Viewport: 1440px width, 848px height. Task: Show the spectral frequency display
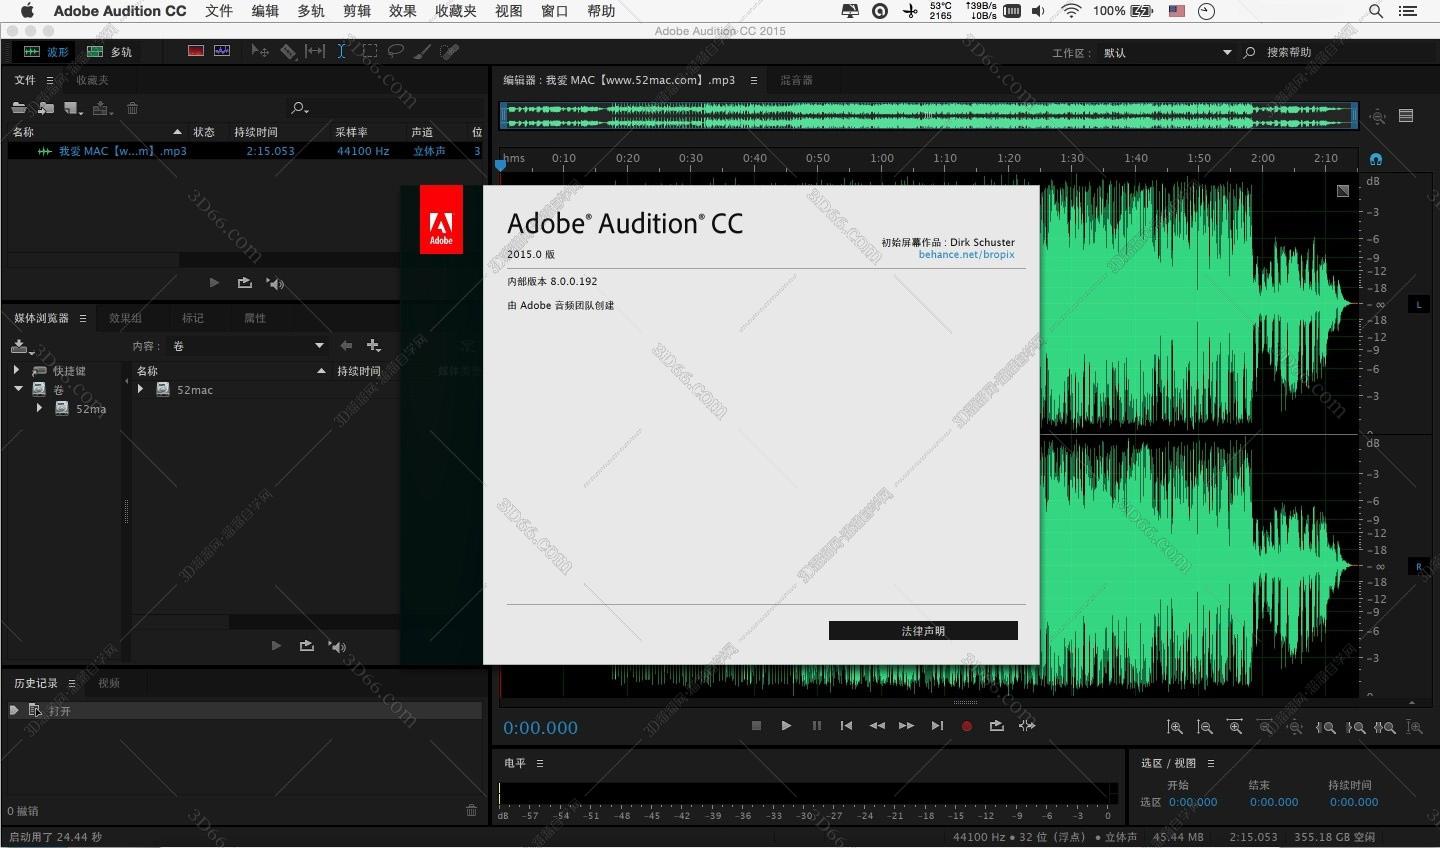coord(196,51)
